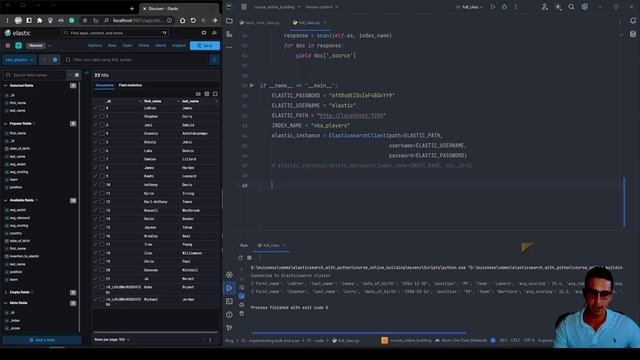640x360 pixels.
Task: Open the Structure tool window icon in PyCharm
Action: point(229,34)
